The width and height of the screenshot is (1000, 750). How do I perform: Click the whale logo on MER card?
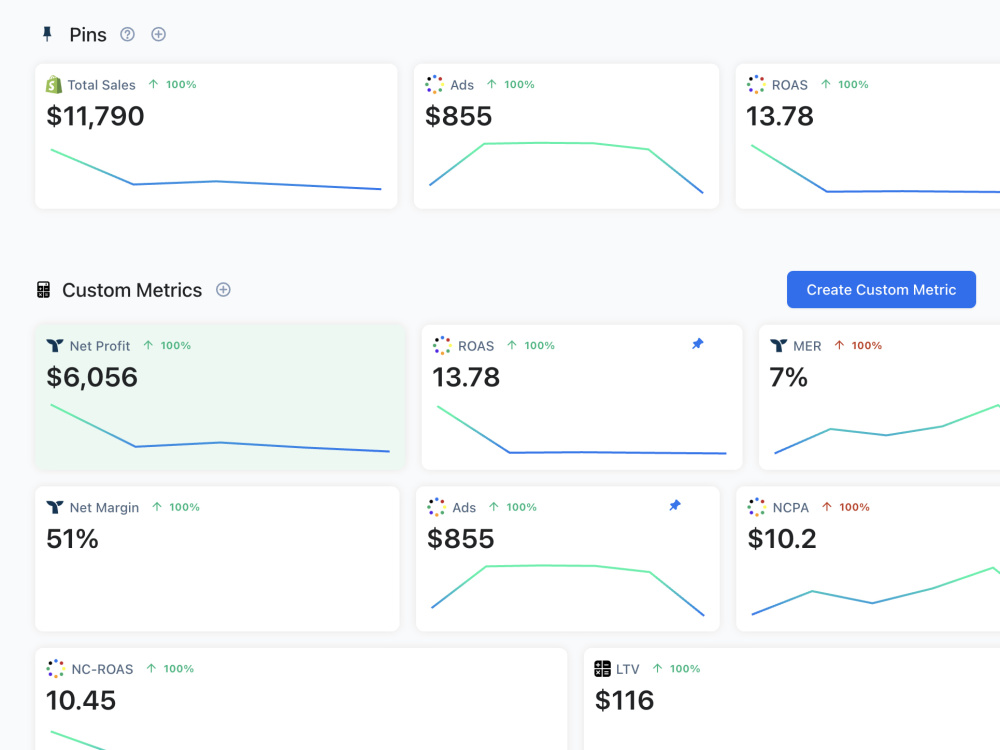778,346
